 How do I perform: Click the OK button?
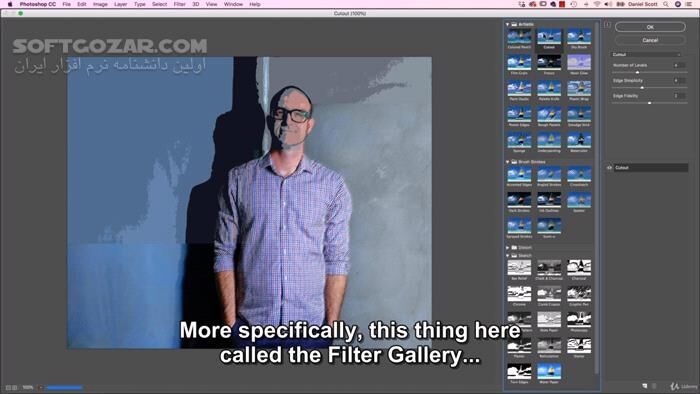click(650, 27)
